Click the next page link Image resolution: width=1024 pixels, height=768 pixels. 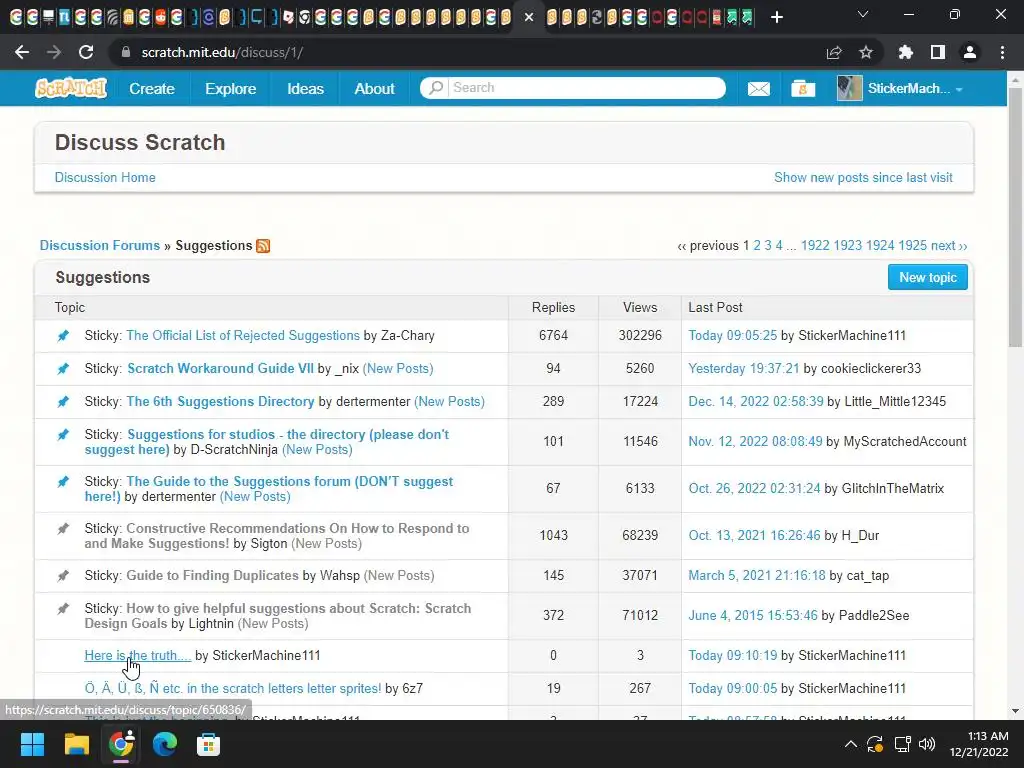click(x=949, y=246)
